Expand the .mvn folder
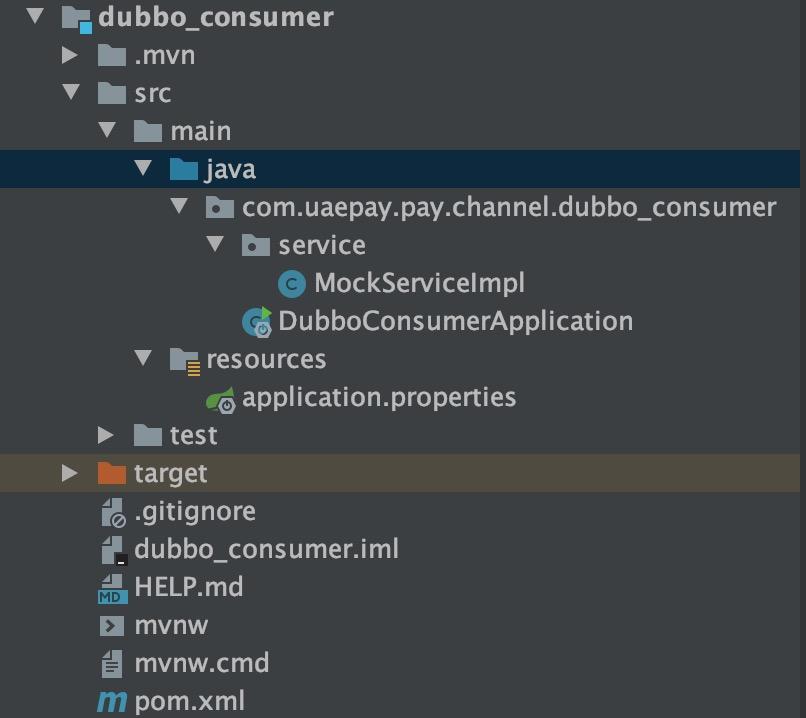This screenshot has height=718, width=806. (69, 54)
